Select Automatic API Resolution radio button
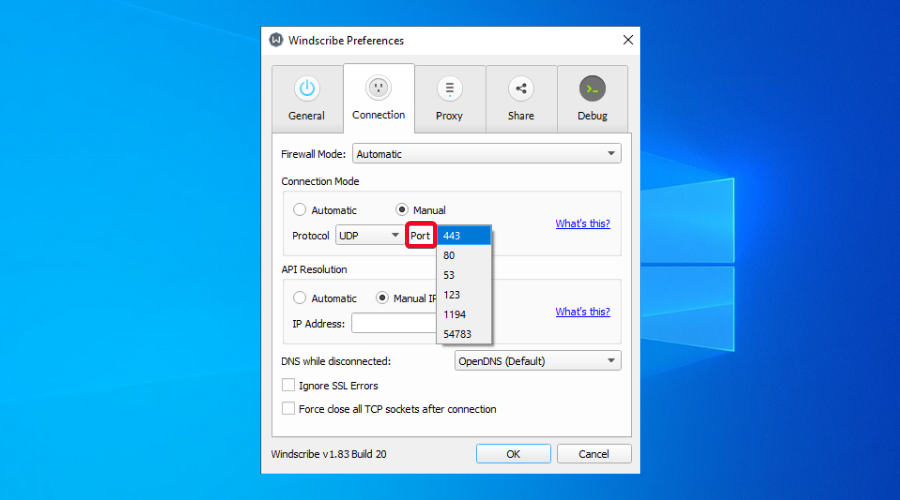Screen dimensions: 900x500 [x=300, y=298]
